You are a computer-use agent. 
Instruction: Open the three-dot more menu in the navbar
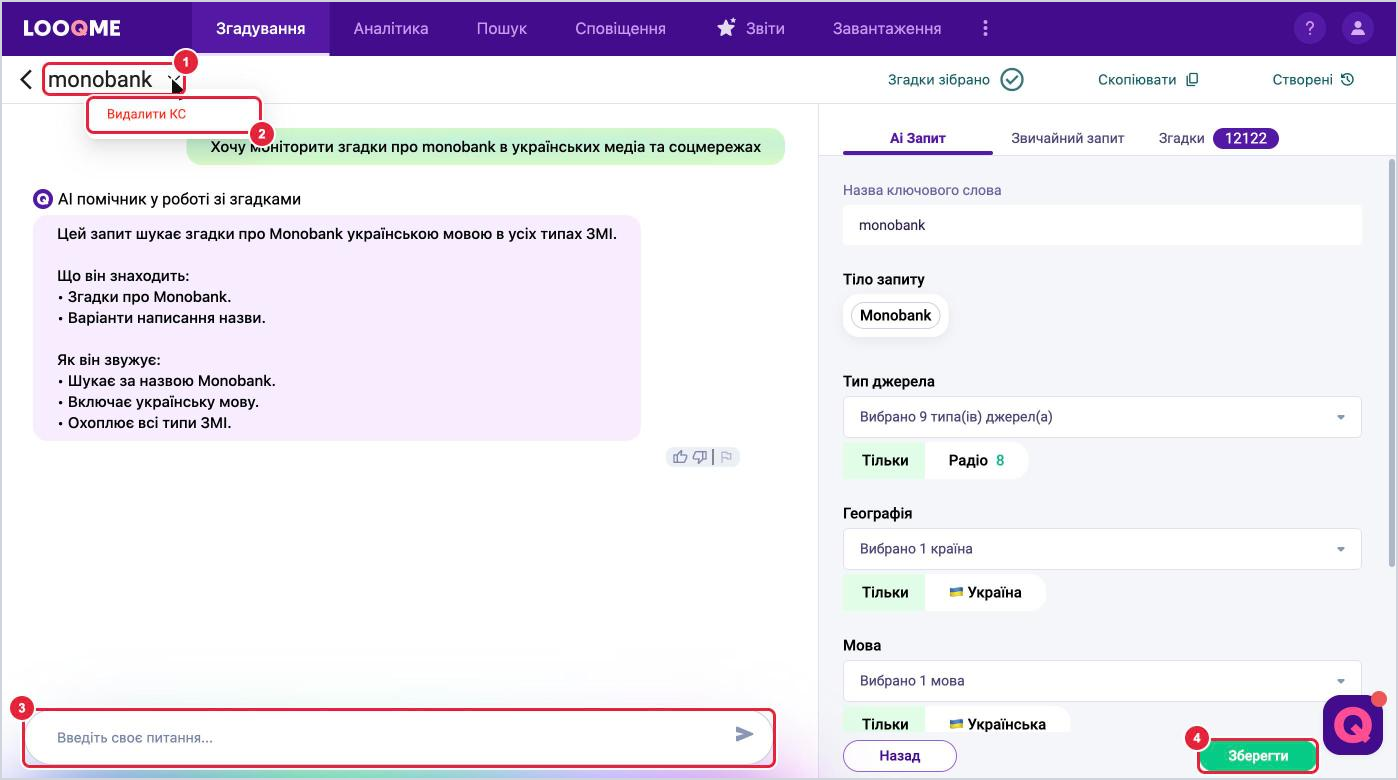point(985,28)
